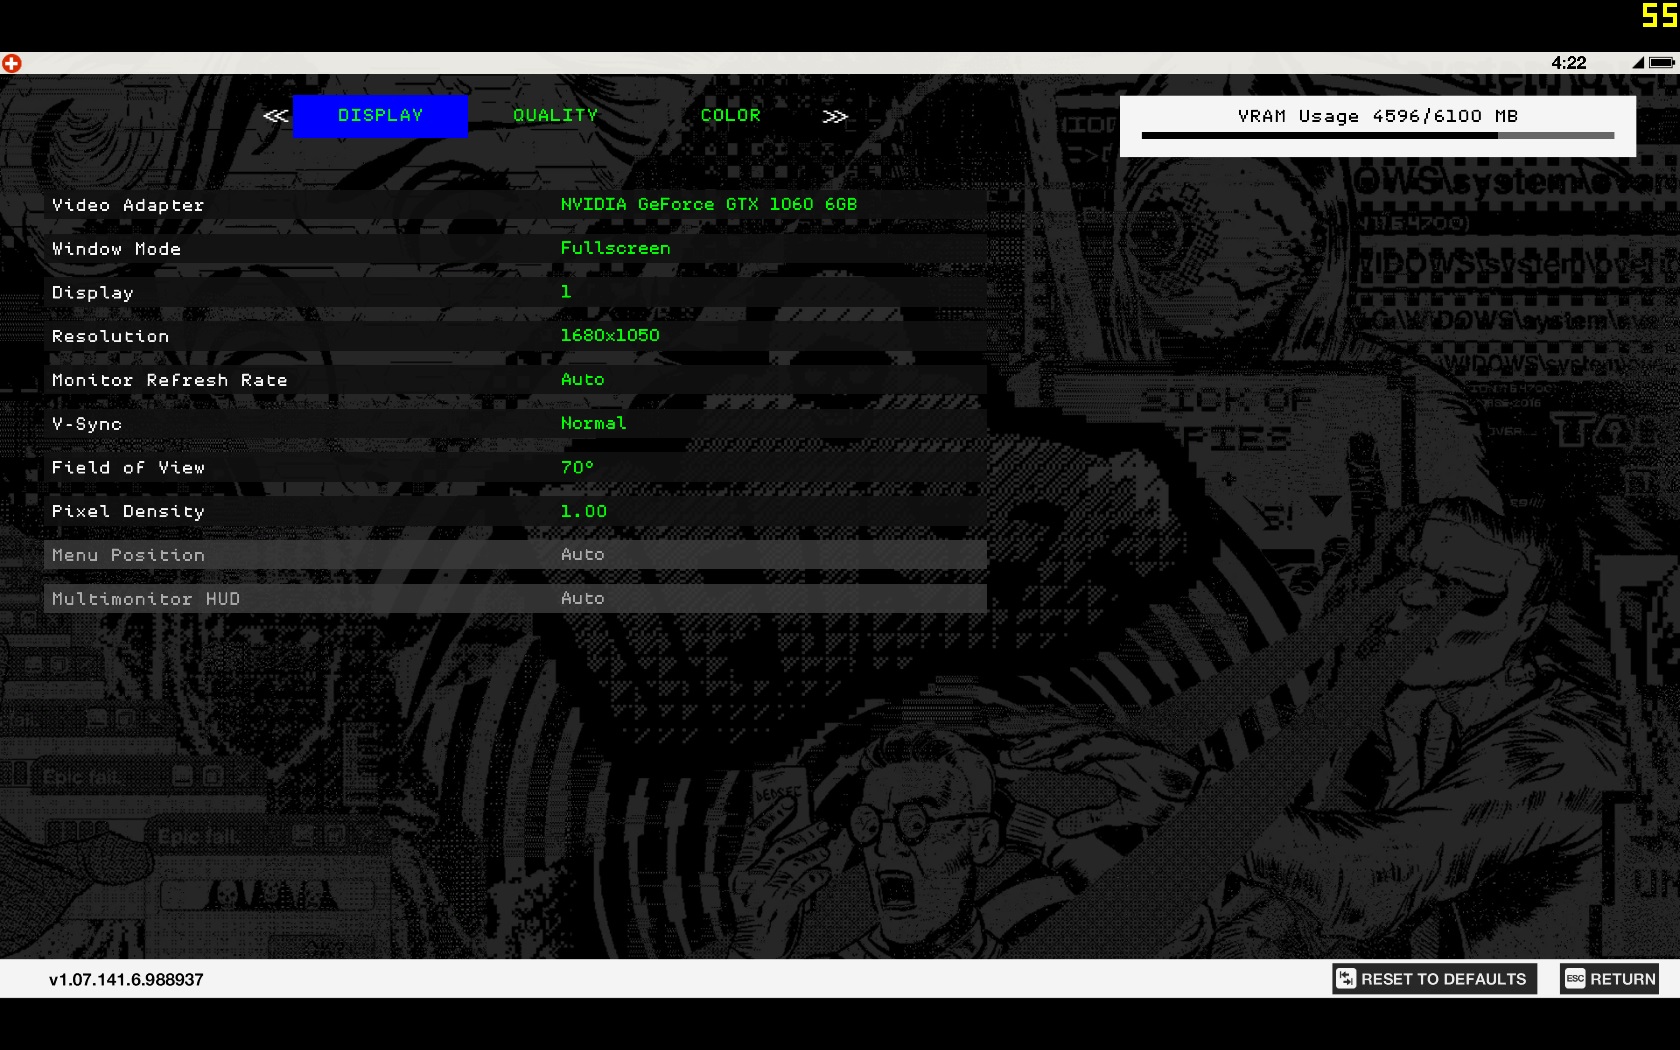Screen dimensions: 1680x1050
Task: Change the Display value 1
Action: tap(566, 292)
